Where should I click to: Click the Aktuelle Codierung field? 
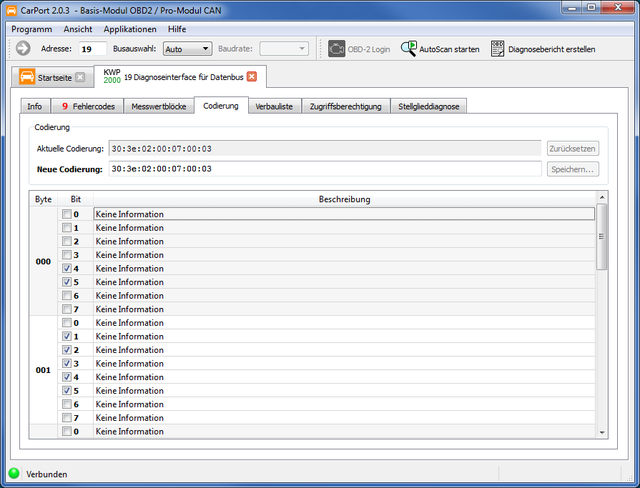[325, 149]
